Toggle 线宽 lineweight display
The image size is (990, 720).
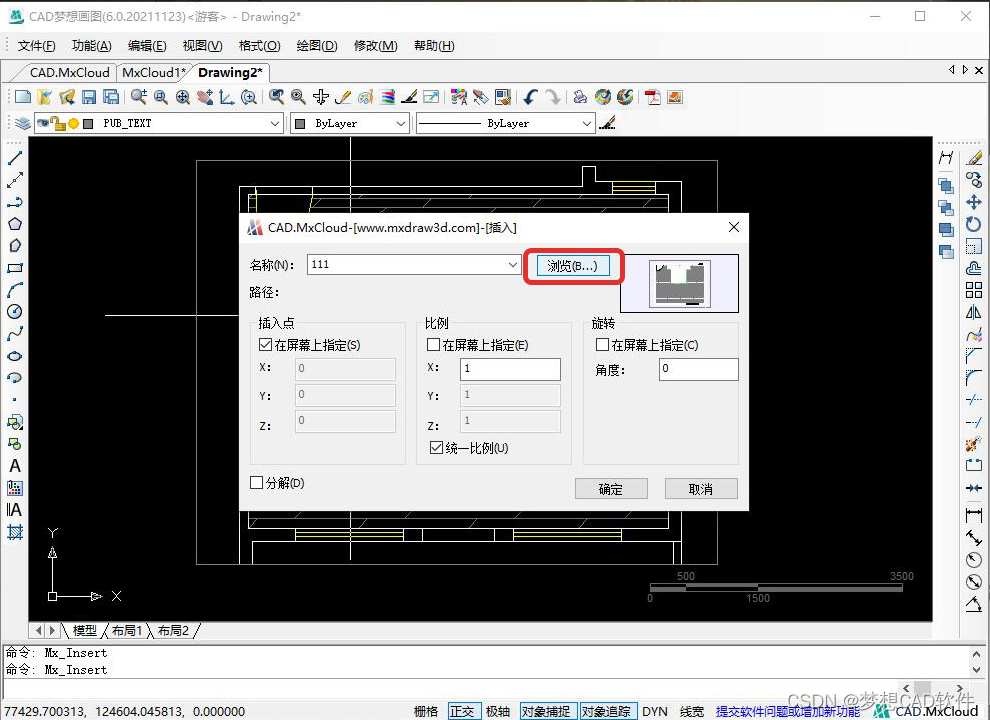(x=692, y=711)
